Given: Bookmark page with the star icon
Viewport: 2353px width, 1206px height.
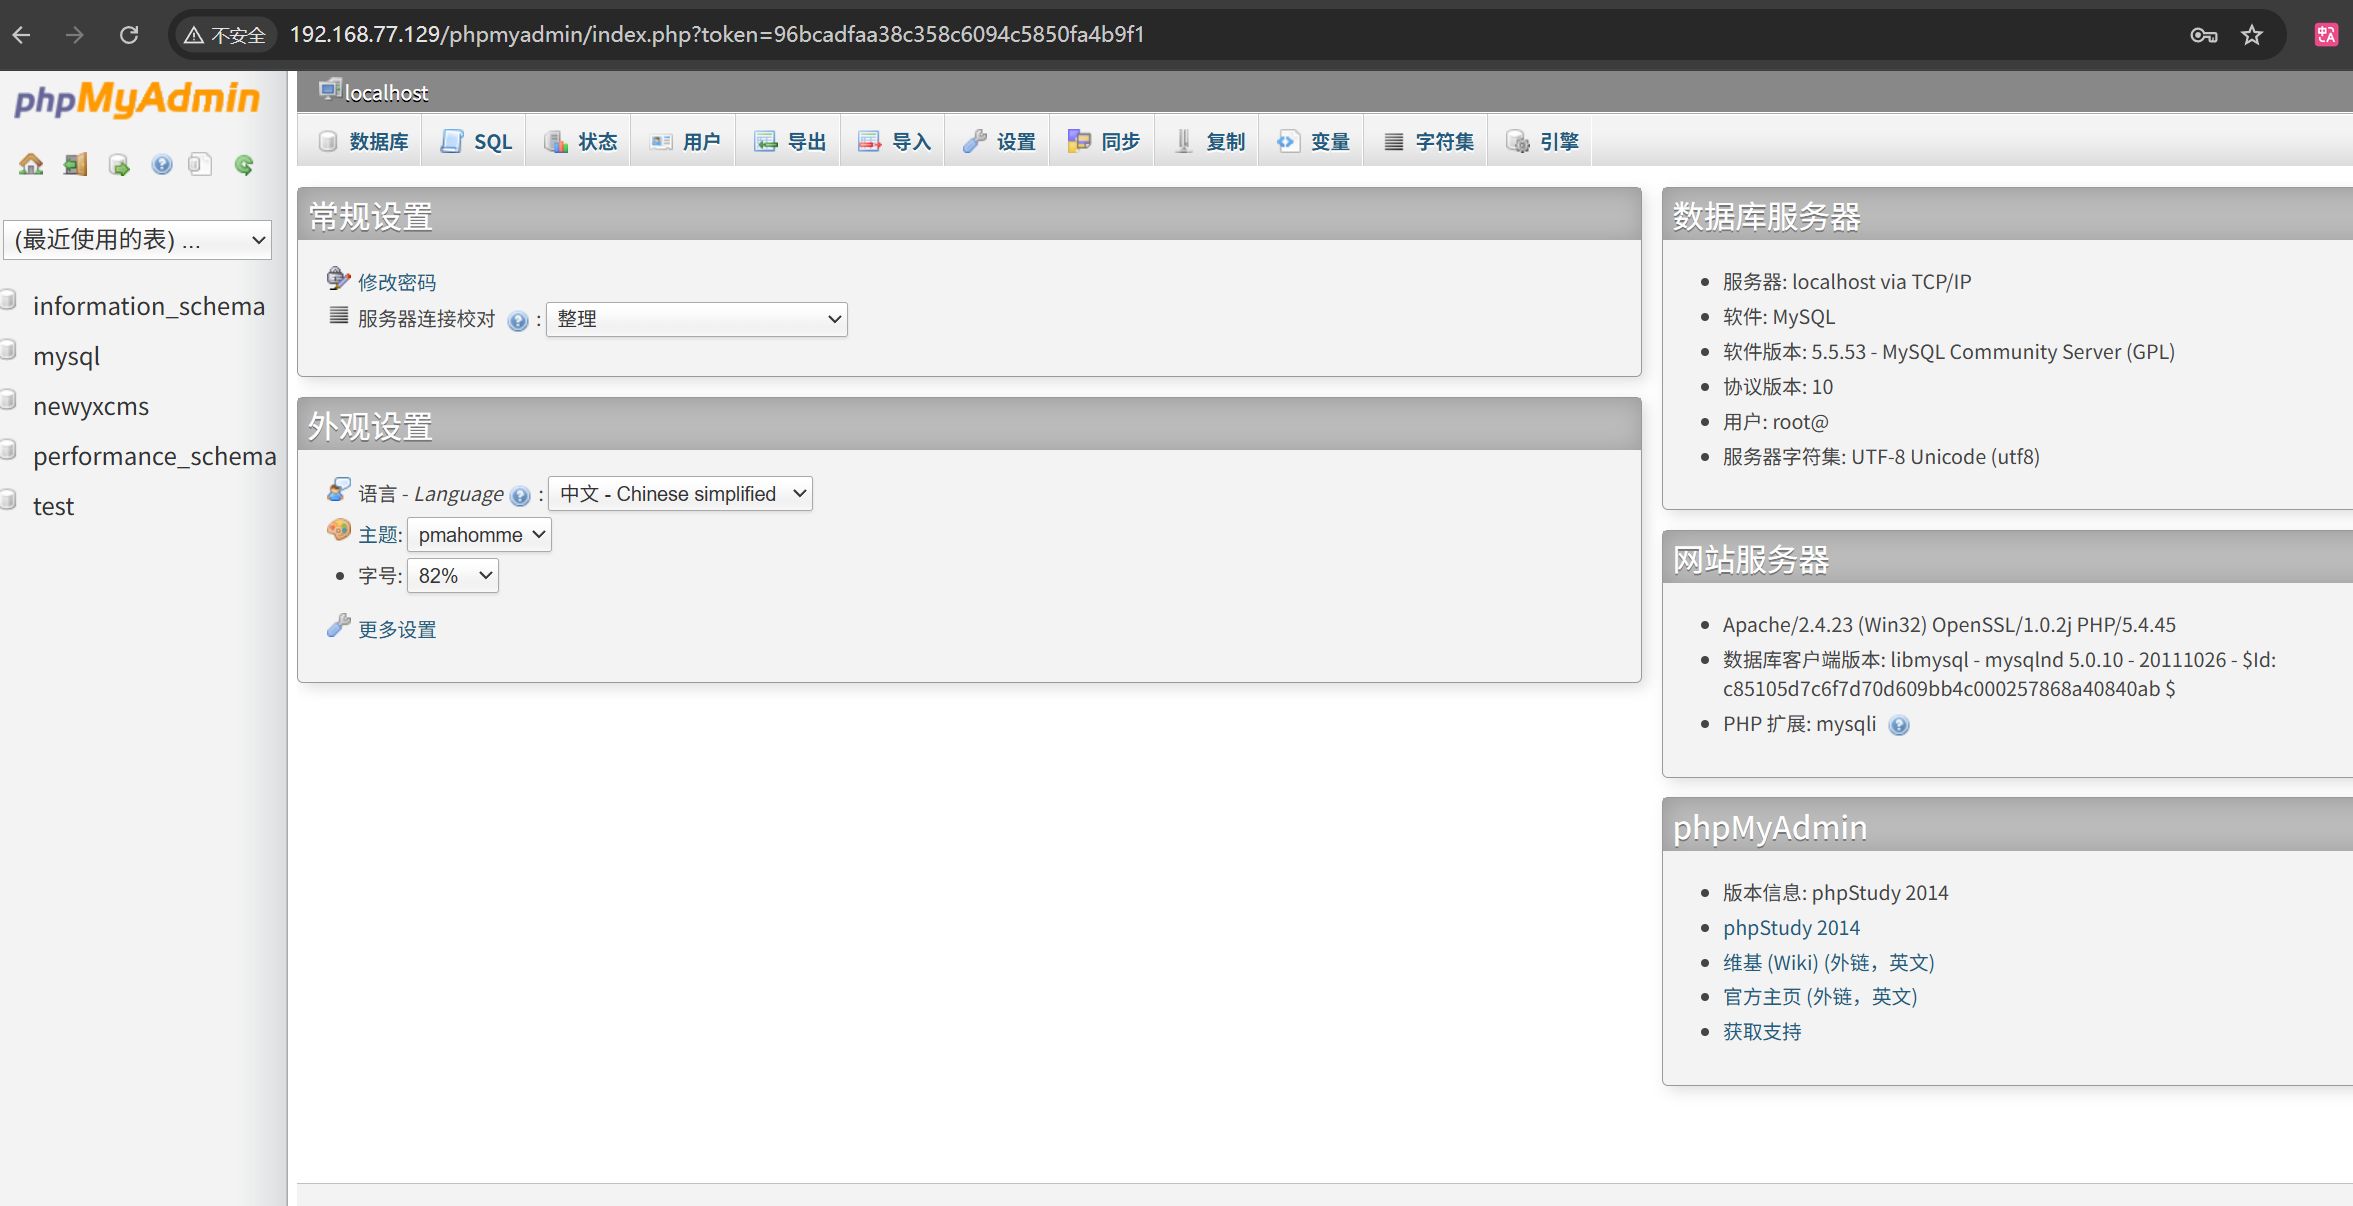Looking at the screenshot, I should point(2251,35).
